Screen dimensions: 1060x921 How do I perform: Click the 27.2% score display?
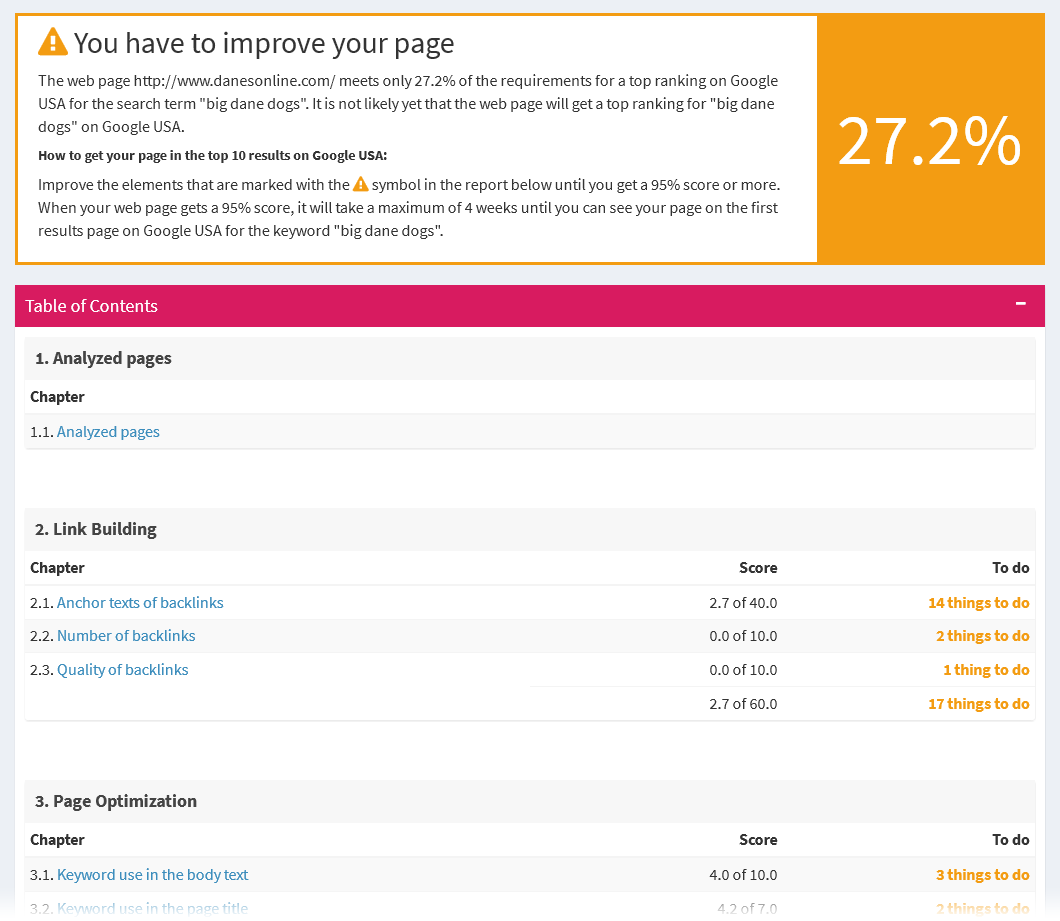[x=928, y=140]
